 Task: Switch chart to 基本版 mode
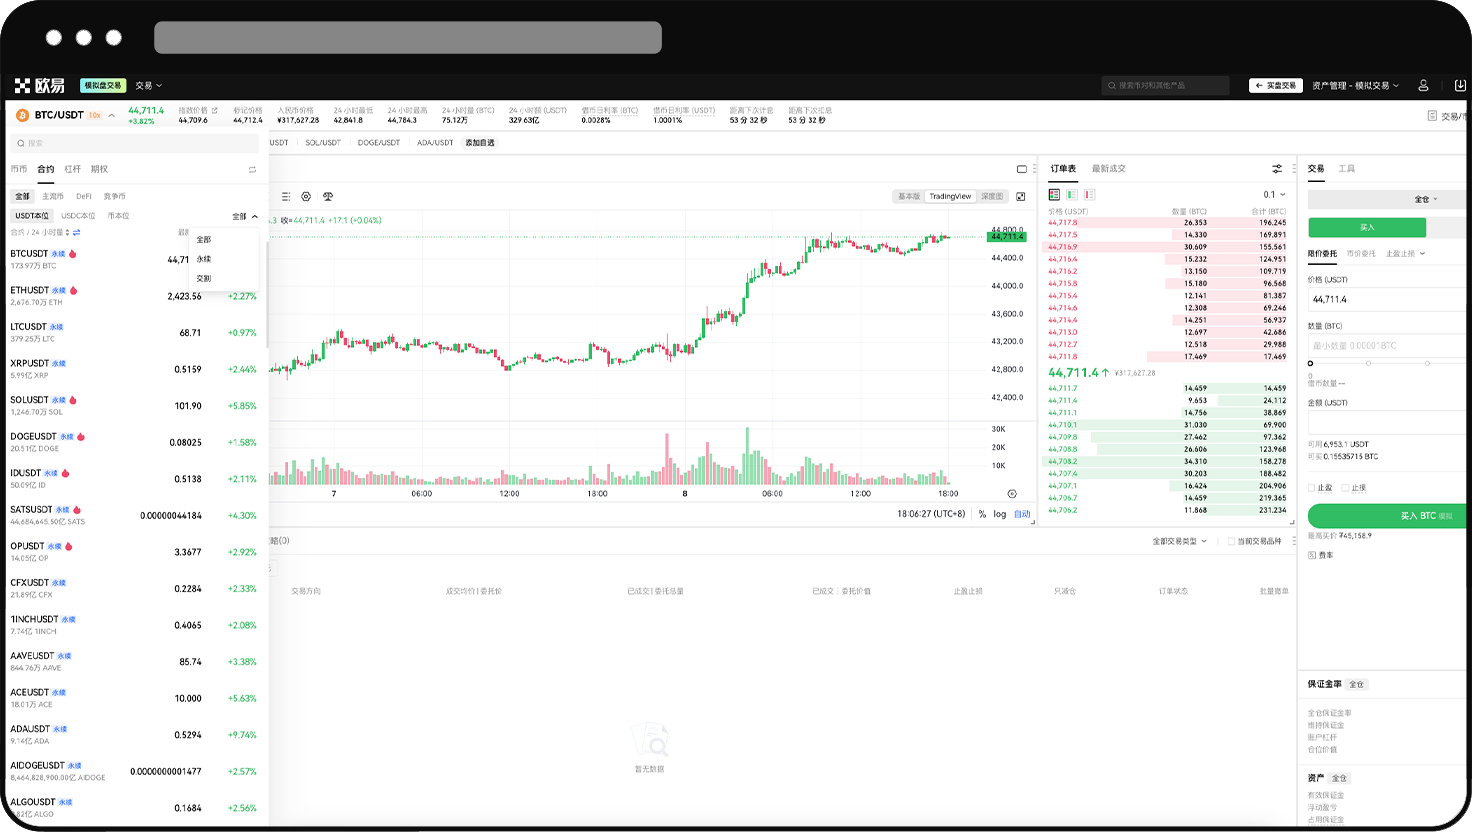click(908, 196)
